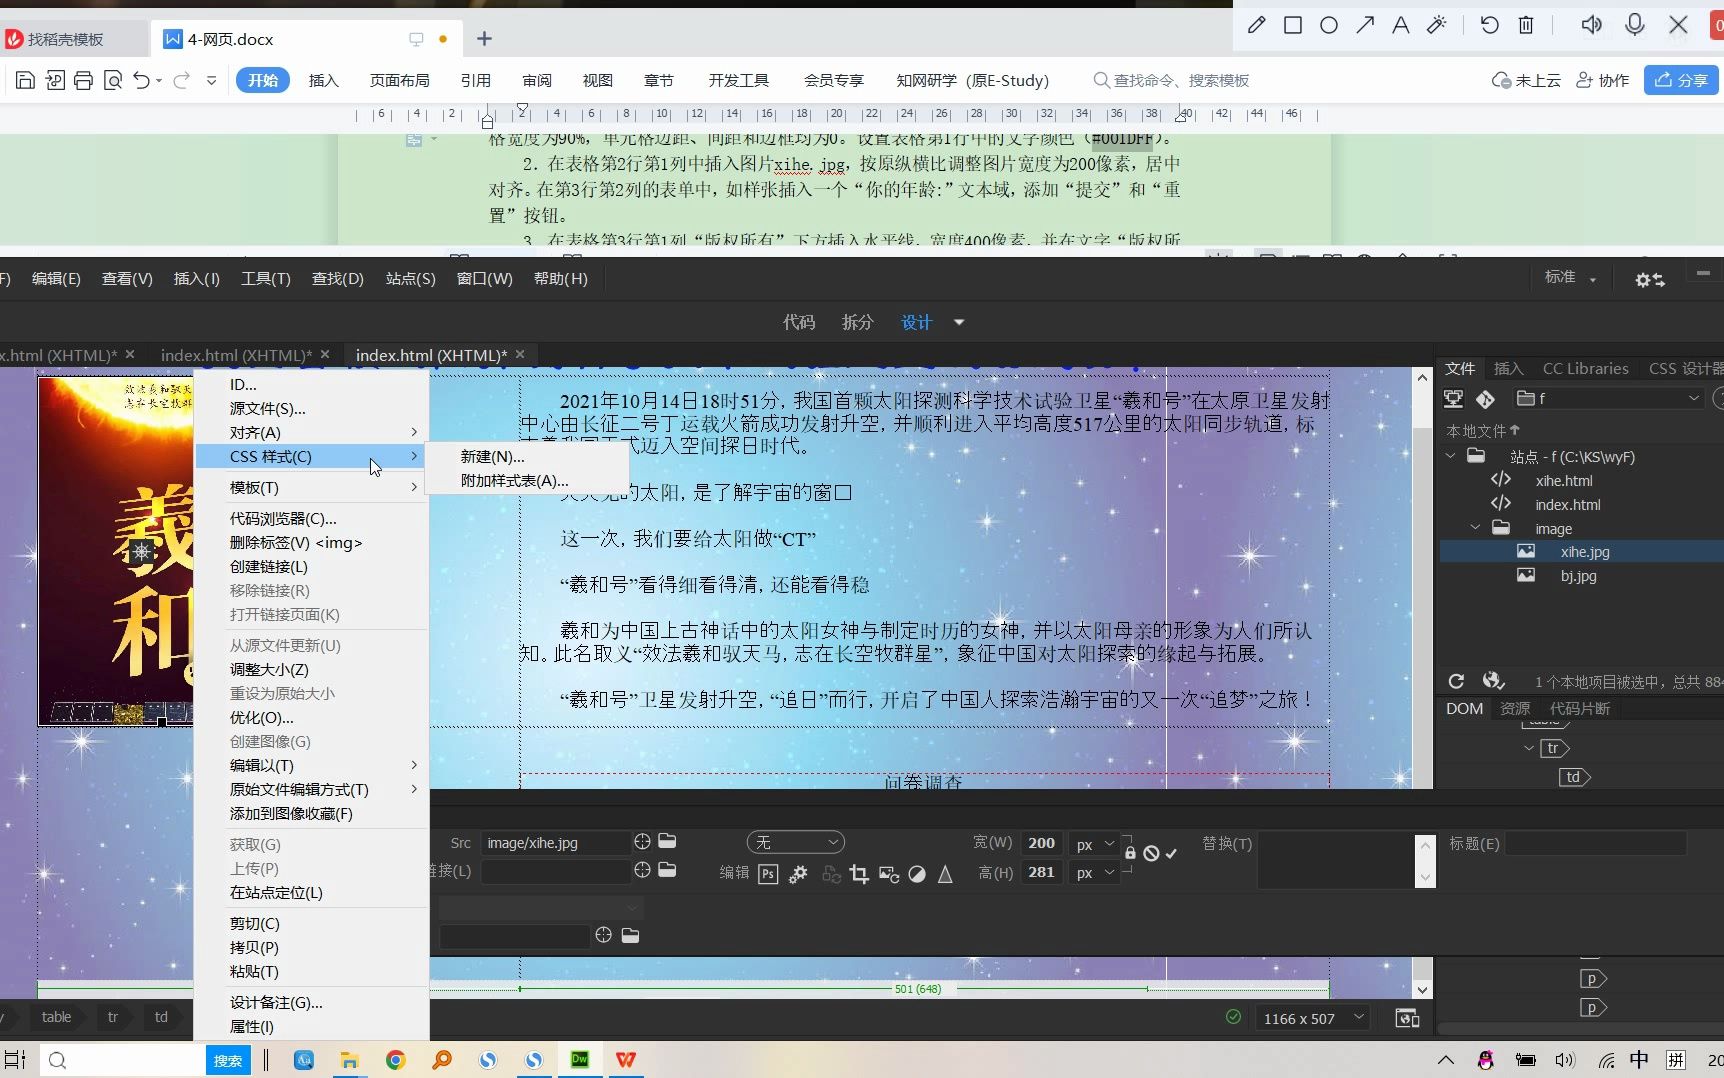
Task: Open image edit settings gear icon
Action: point(798,874)
